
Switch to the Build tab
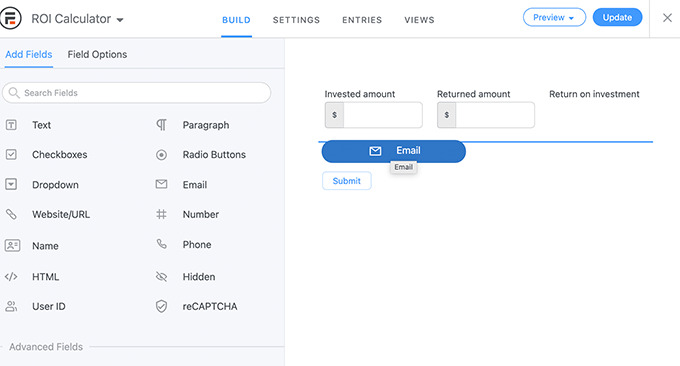pos(236,20)
